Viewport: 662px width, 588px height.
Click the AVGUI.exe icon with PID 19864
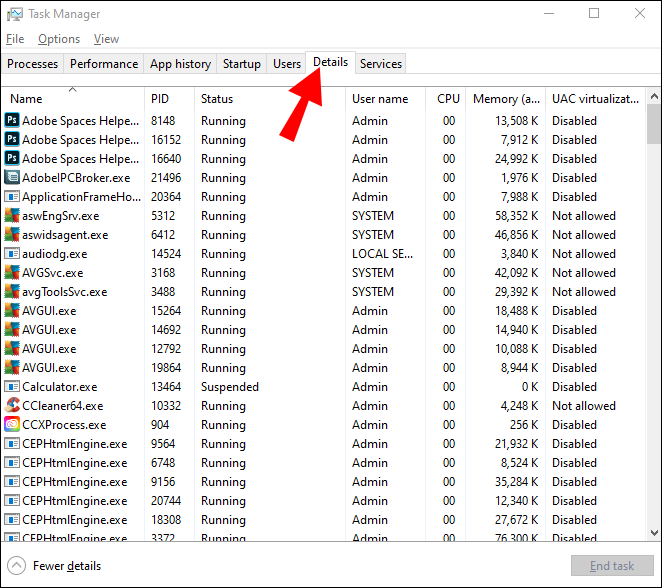(x=12, y=367)
